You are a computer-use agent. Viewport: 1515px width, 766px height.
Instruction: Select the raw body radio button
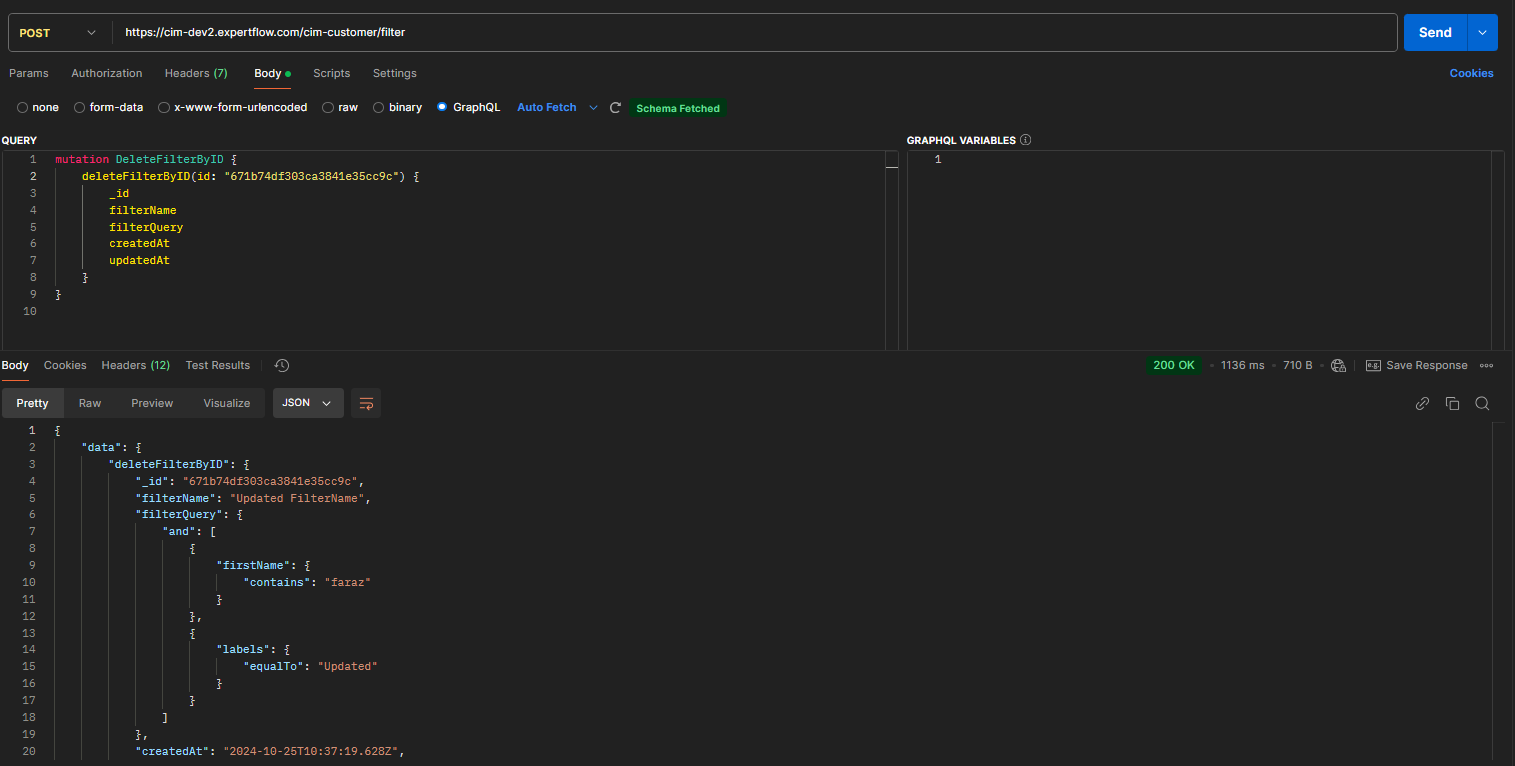pyautogui.click(x=328, y=108)
